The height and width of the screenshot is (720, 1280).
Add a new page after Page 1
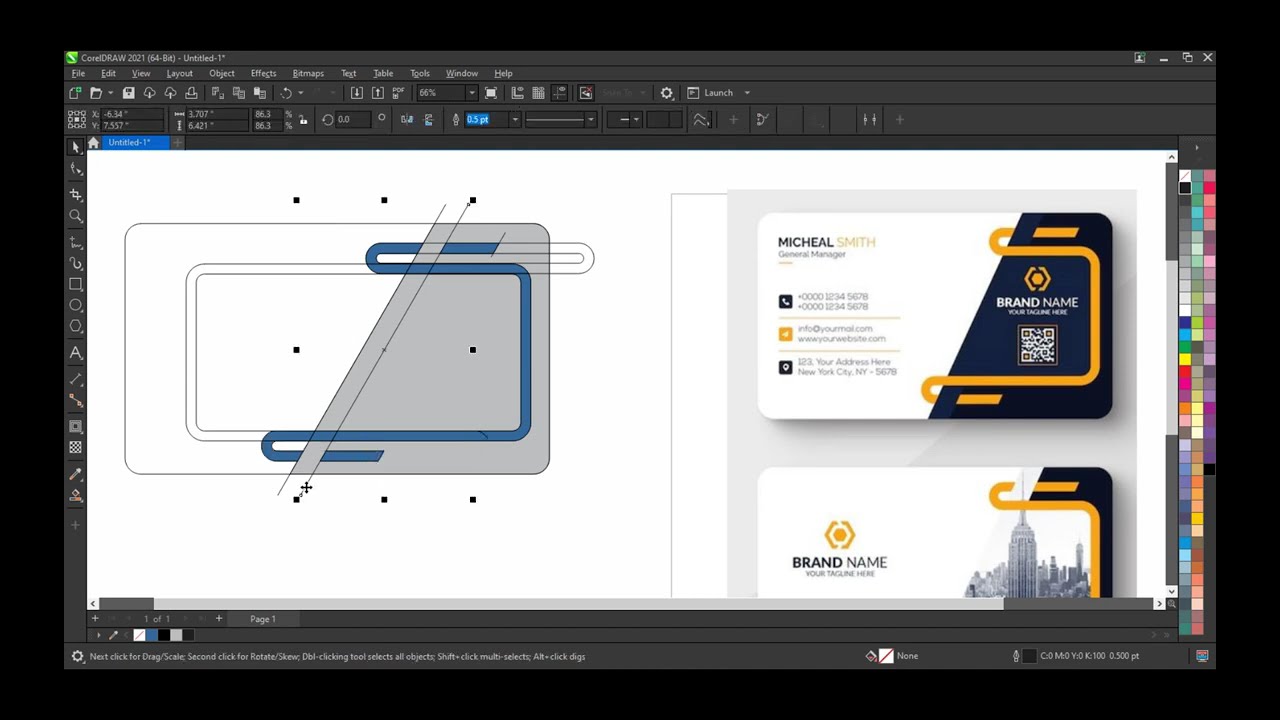point(219,619)
